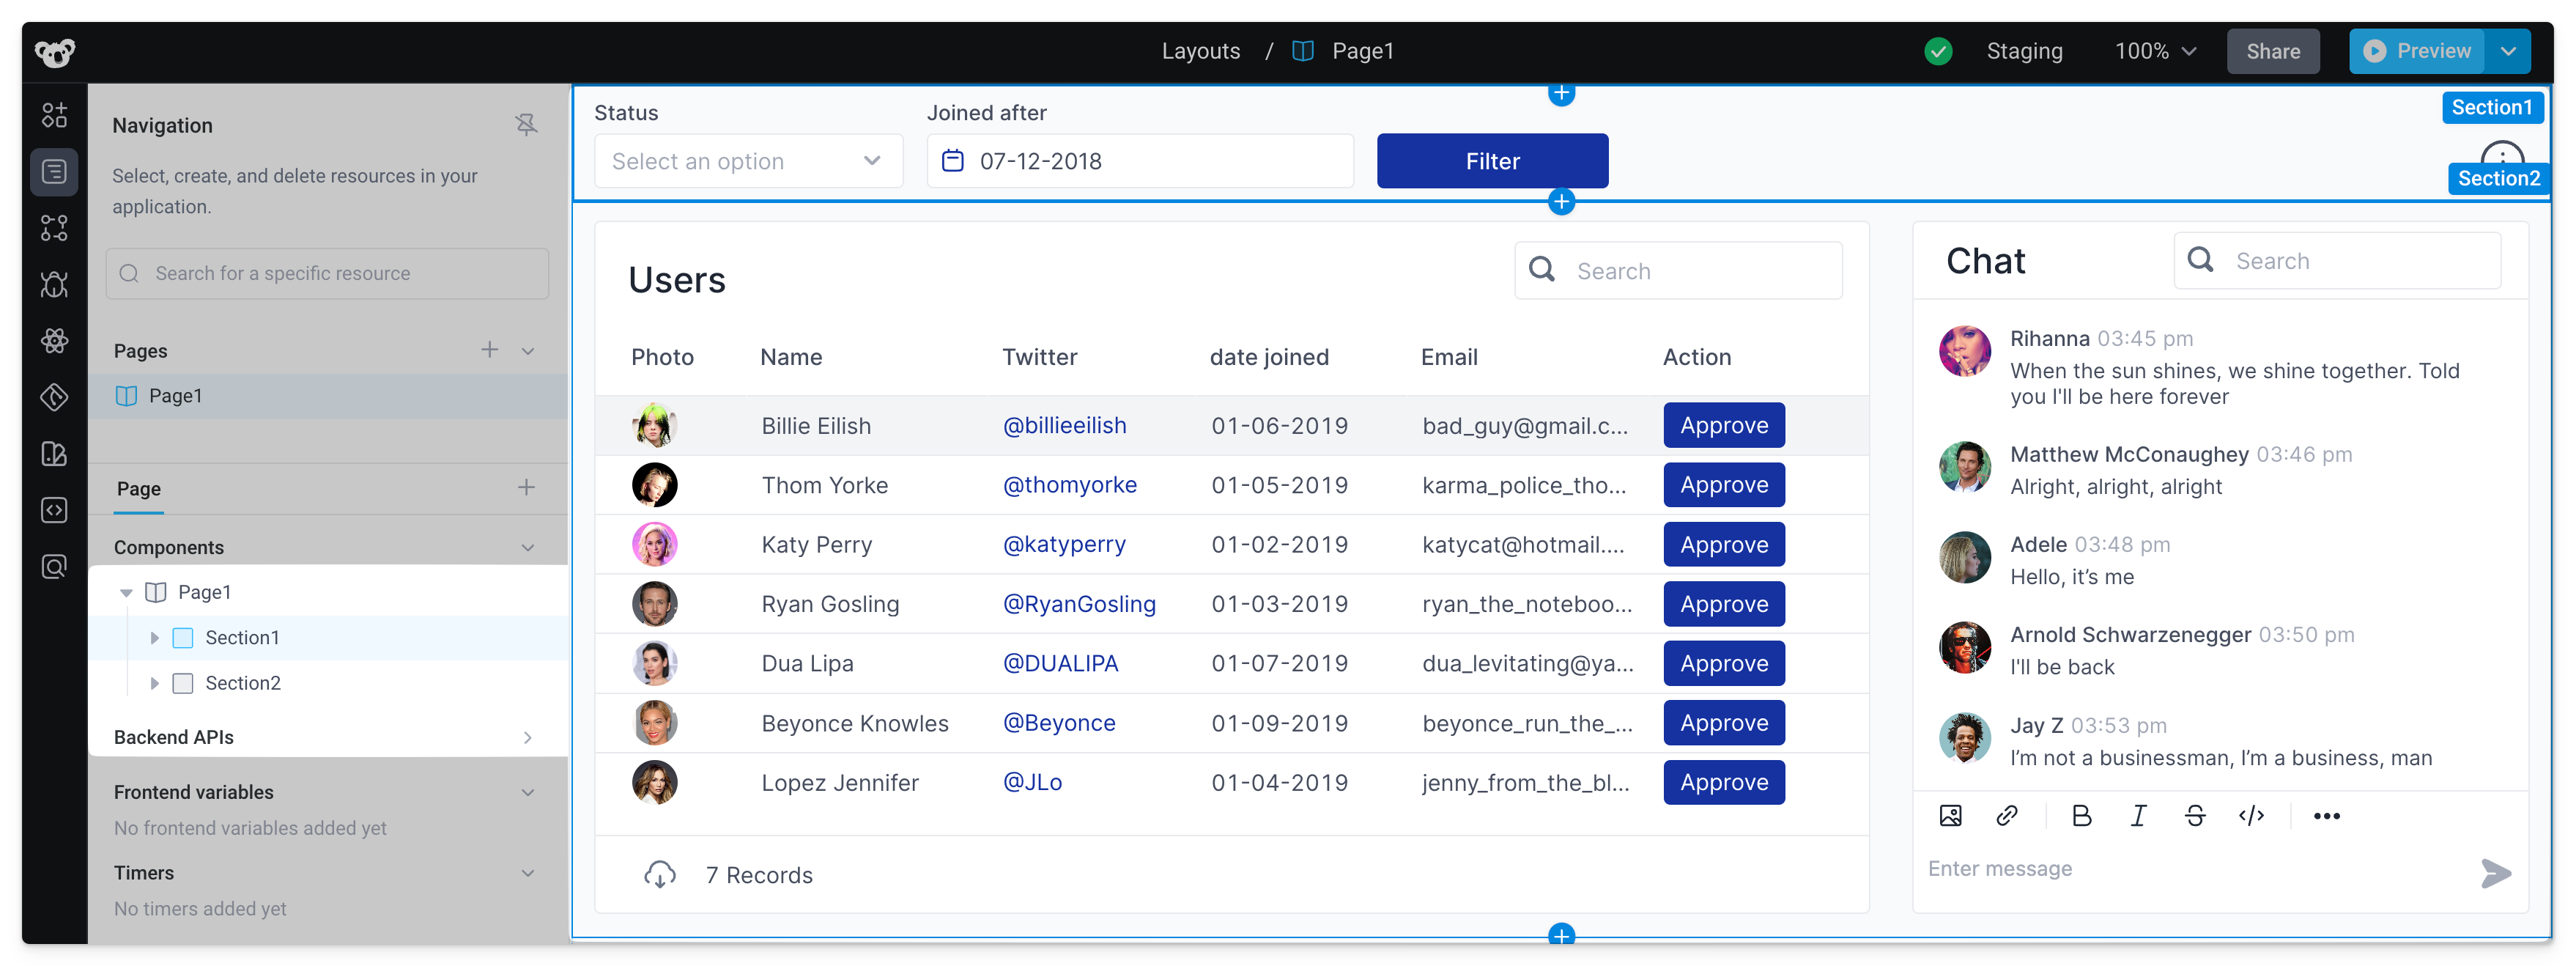Image resolution: width=2576 pixels, height=966 pixels.
Task: Select Page1 in the Pages list
Action: (x=176, y=396)
